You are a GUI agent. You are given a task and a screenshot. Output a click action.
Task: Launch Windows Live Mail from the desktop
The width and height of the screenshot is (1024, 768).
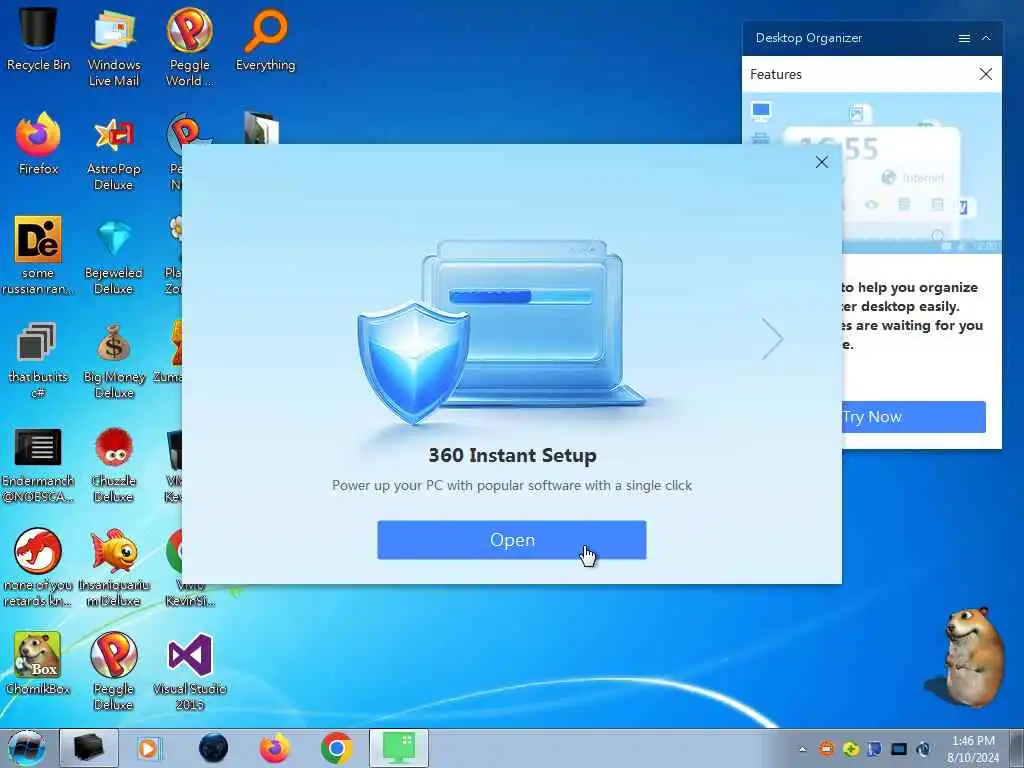[114, 47]
